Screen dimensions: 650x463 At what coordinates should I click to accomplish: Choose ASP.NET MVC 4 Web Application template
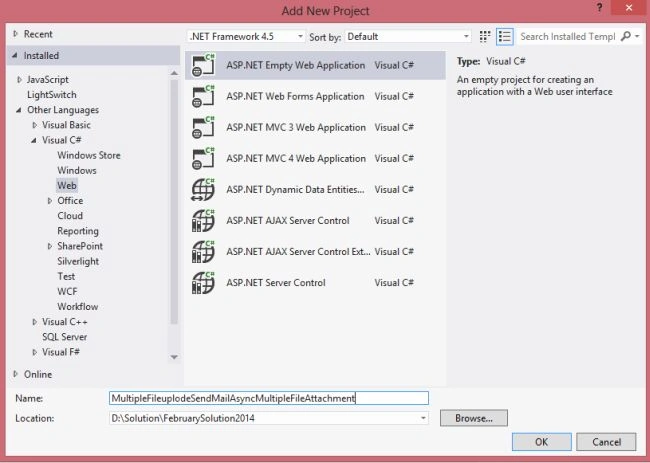click(315, 158)
